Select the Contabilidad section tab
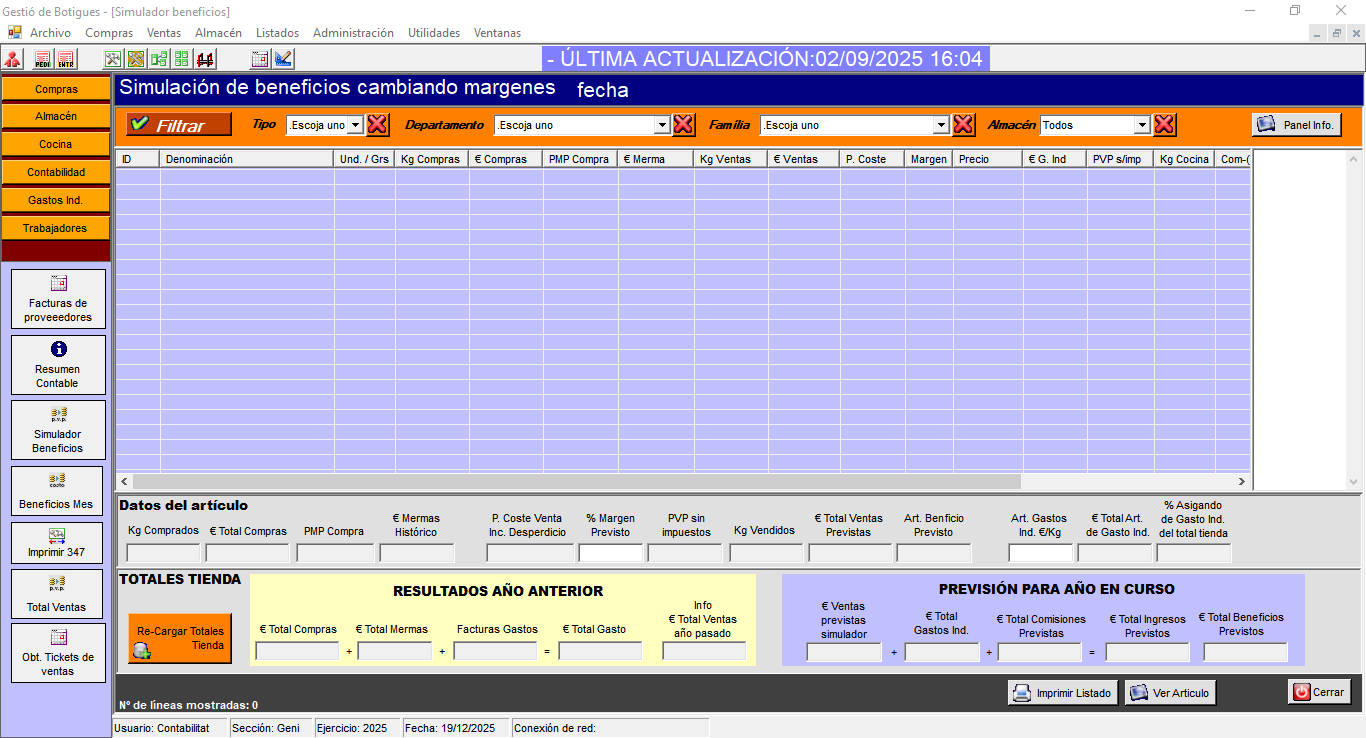The width and height of the screenshot is (1366, 738). 56,172
